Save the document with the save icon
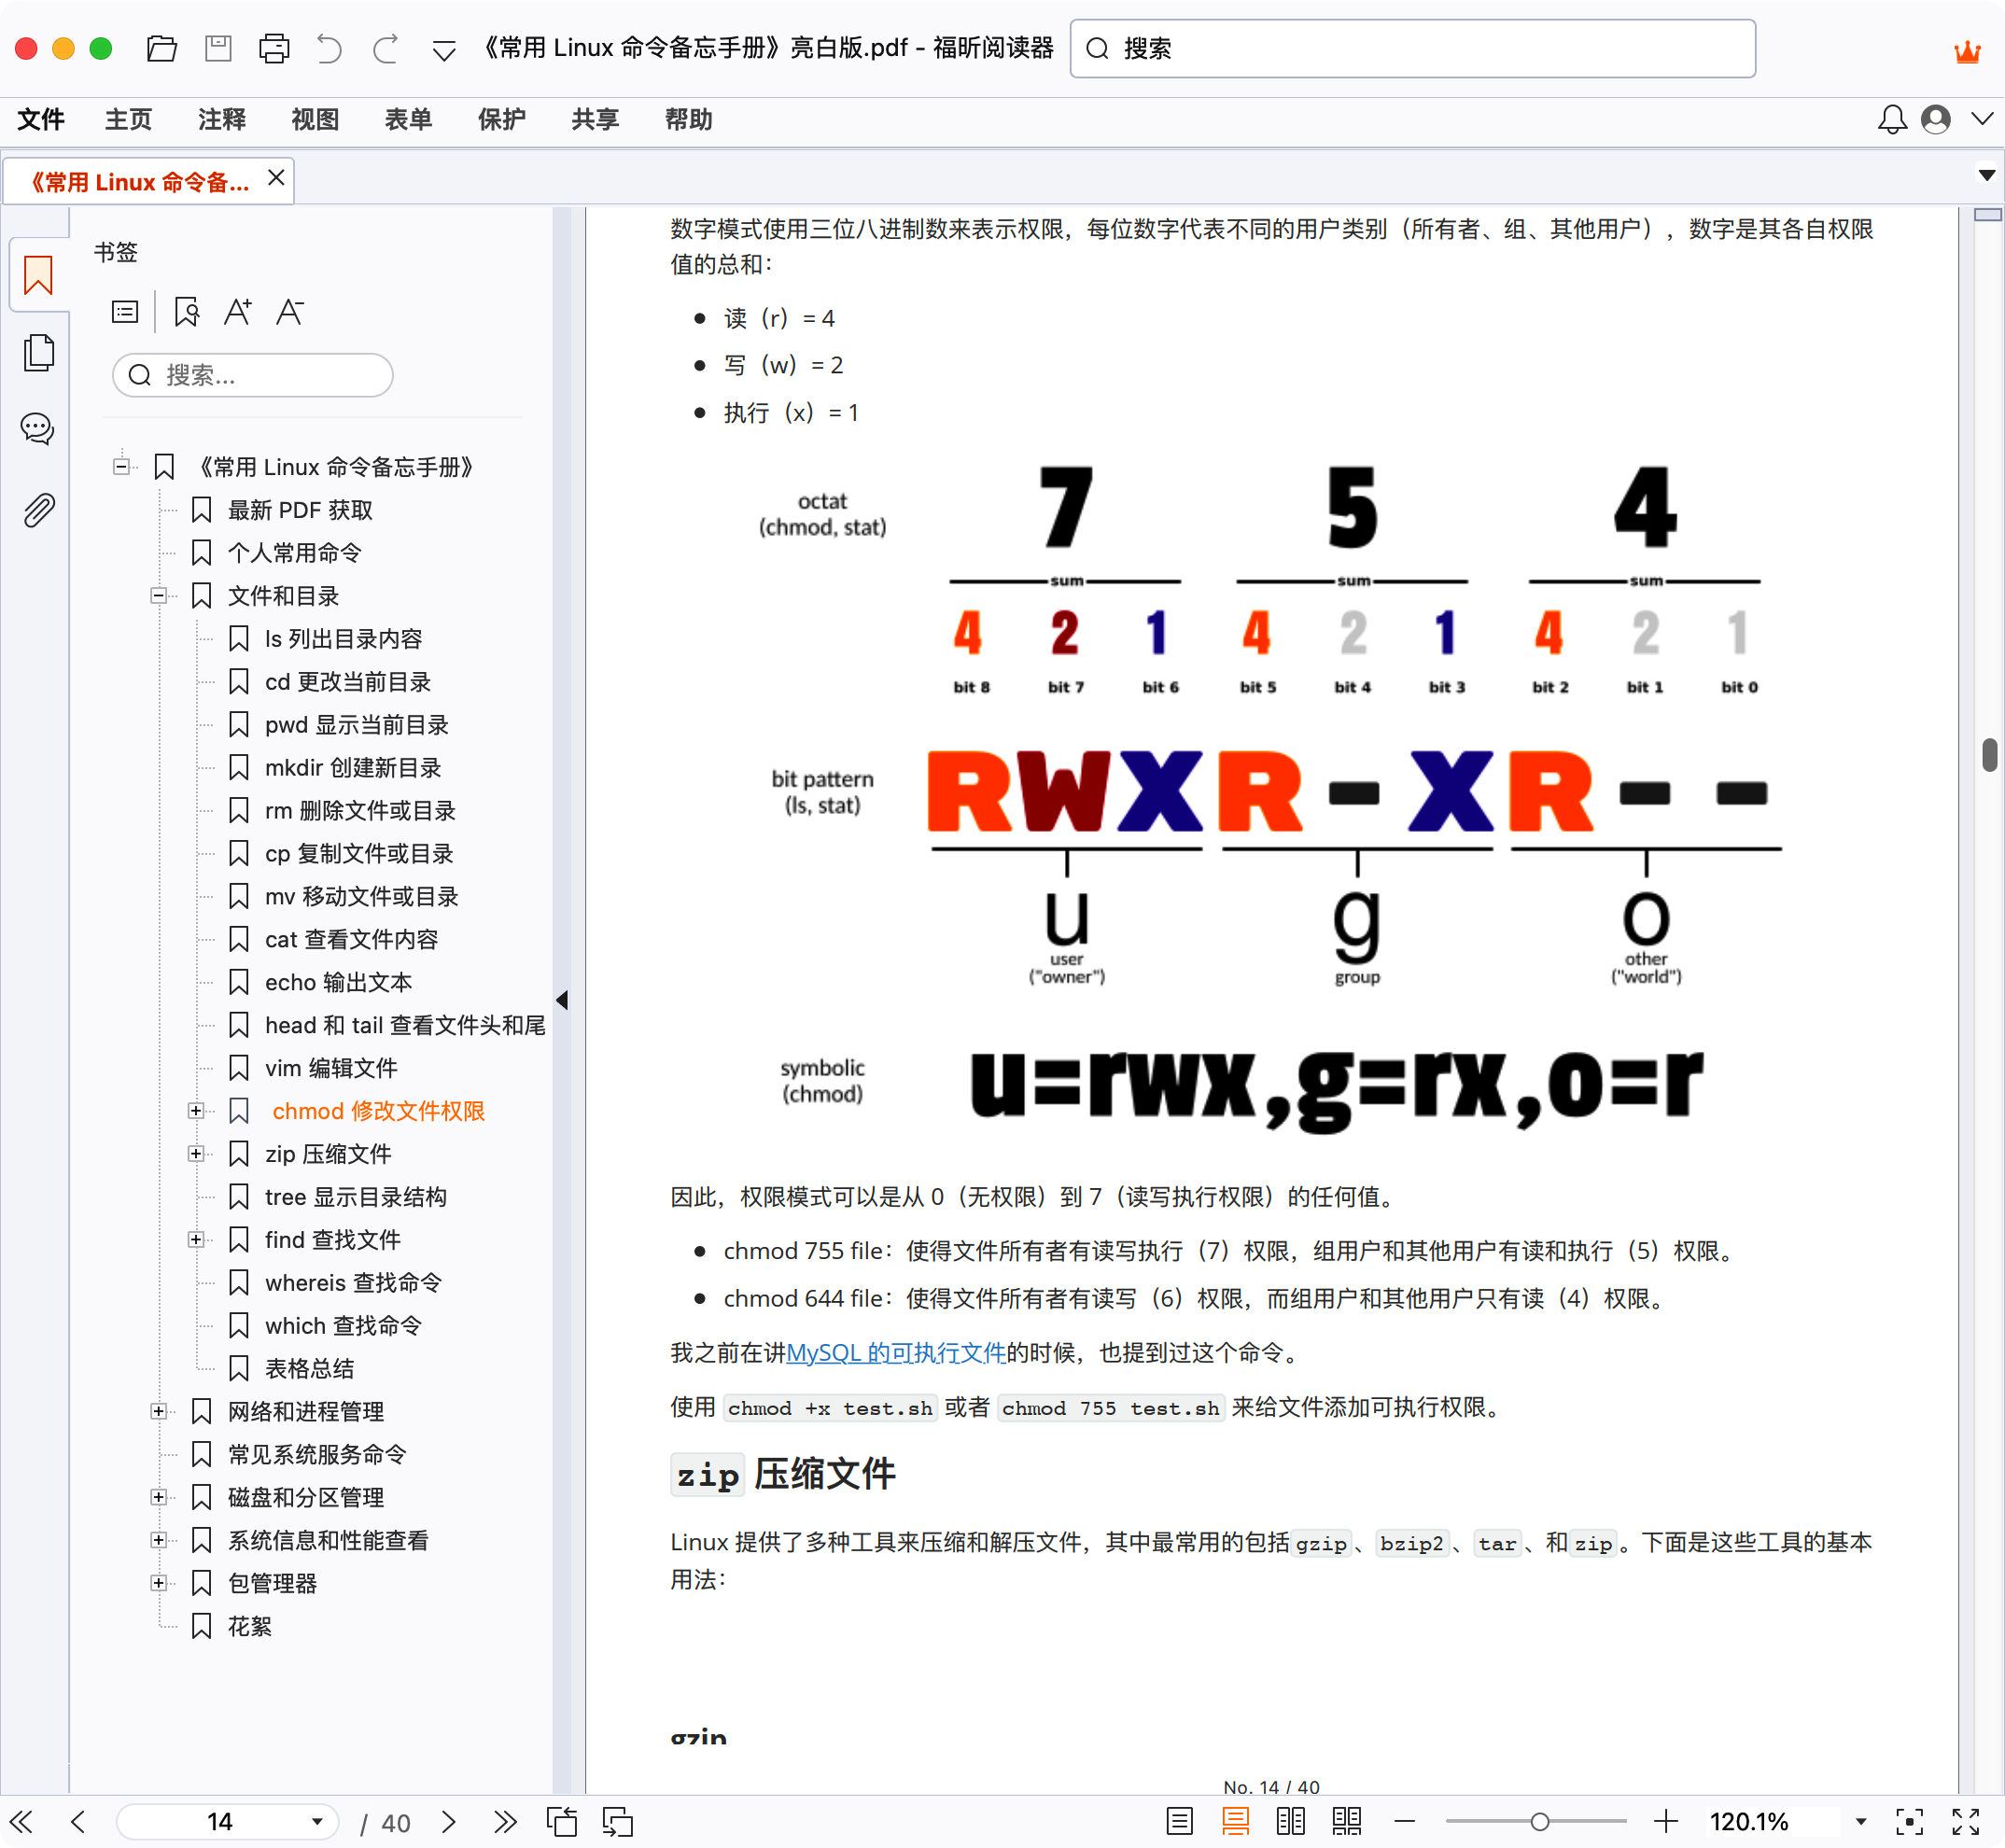 pyautogui.click(x=218, y=48)
